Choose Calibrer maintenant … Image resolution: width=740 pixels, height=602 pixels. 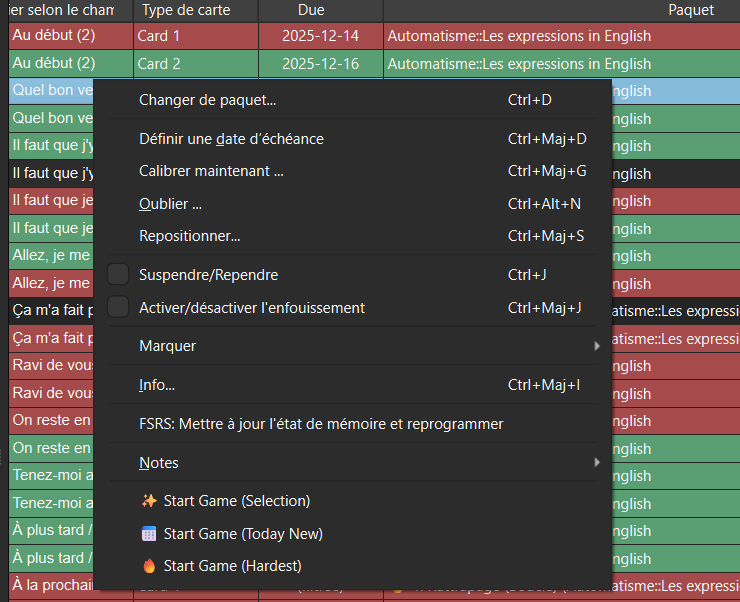tap(353, 171)
